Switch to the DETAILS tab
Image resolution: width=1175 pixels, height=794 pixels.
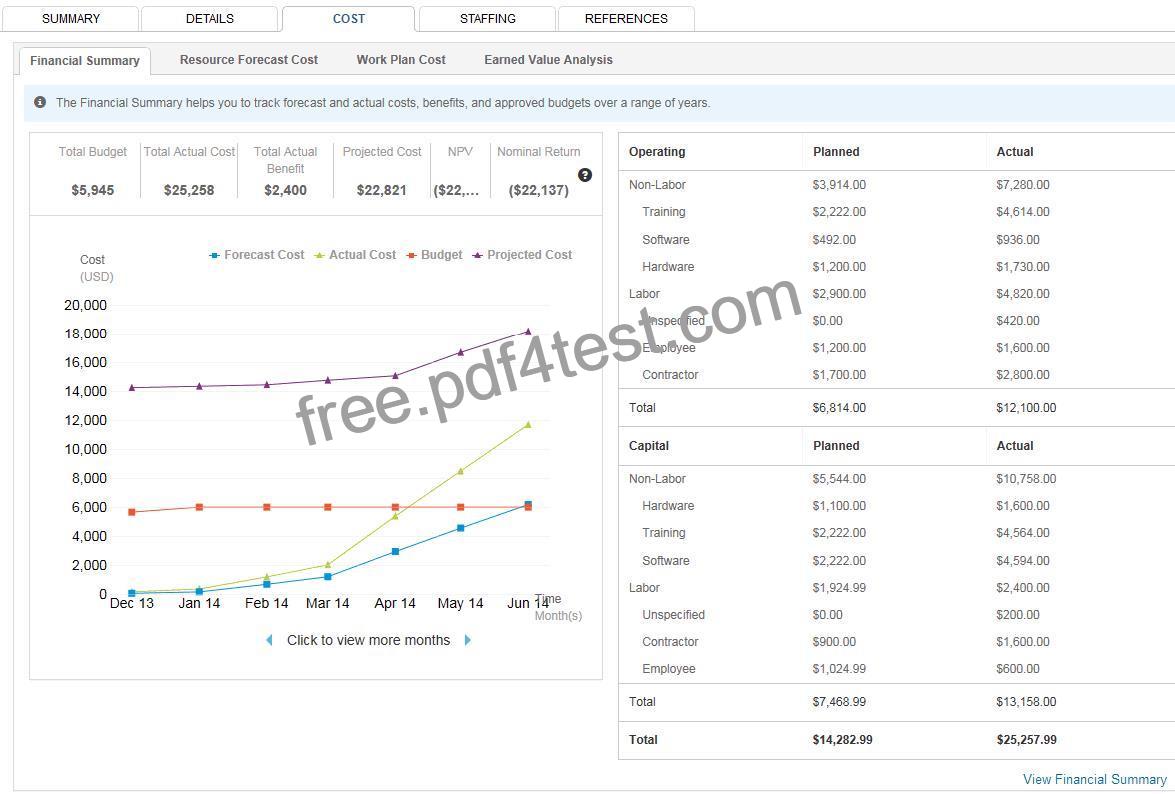tap(210, 19)
